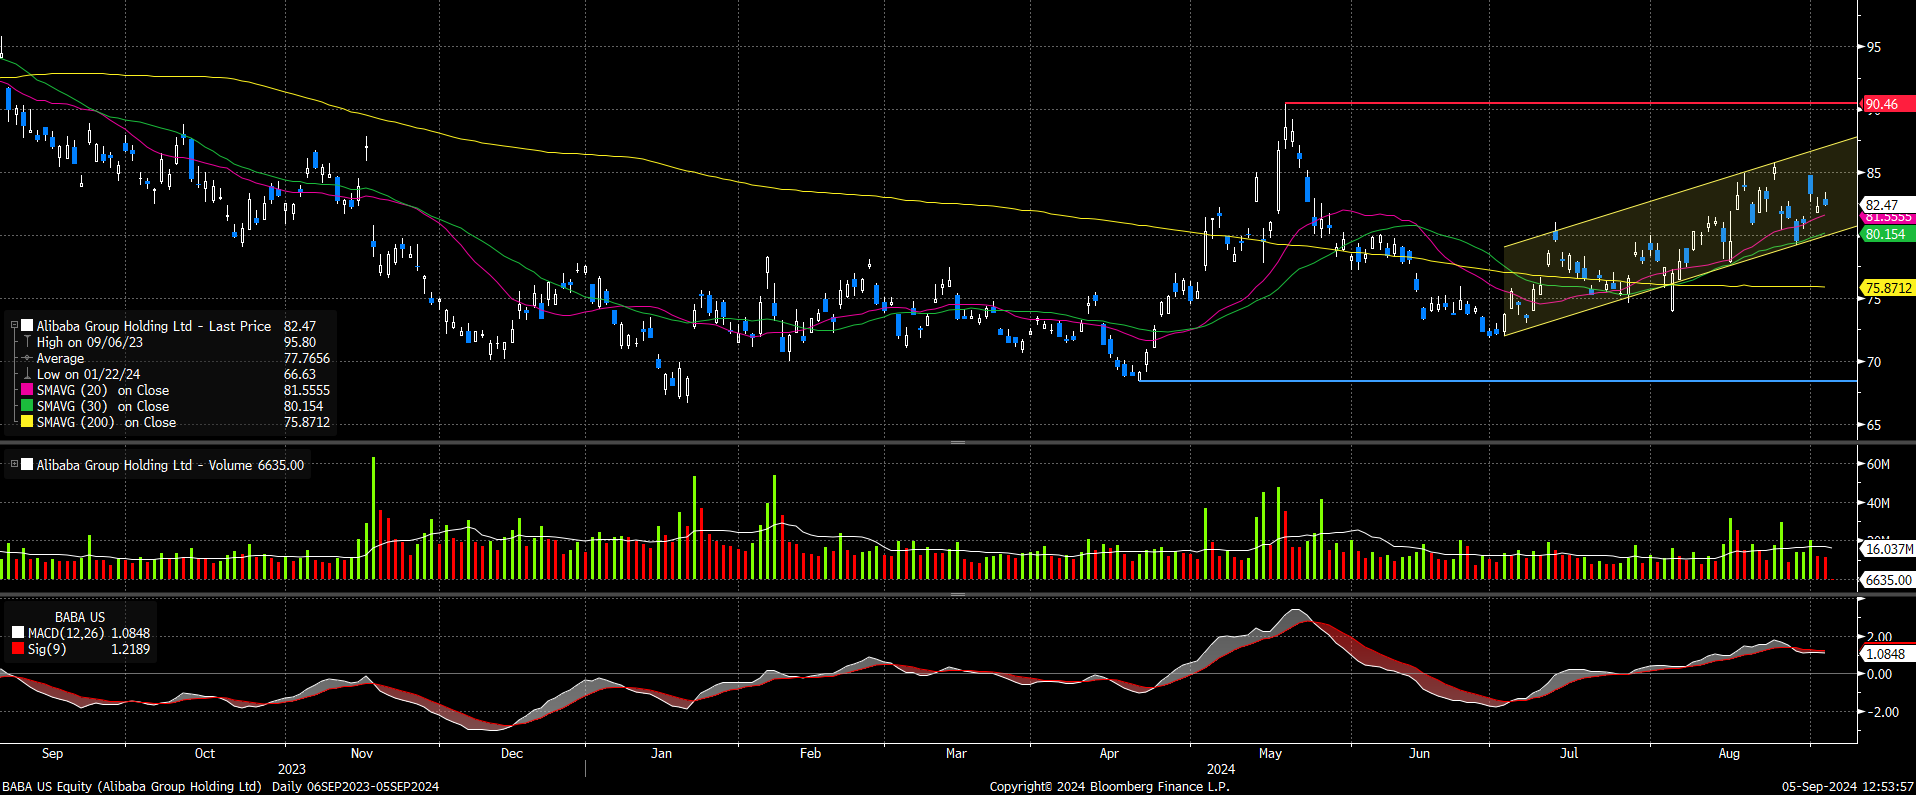Viewport: 1916px width, 795px height.
Task: Click the Sig(9) legend label
Action: (x=47, y=649)
